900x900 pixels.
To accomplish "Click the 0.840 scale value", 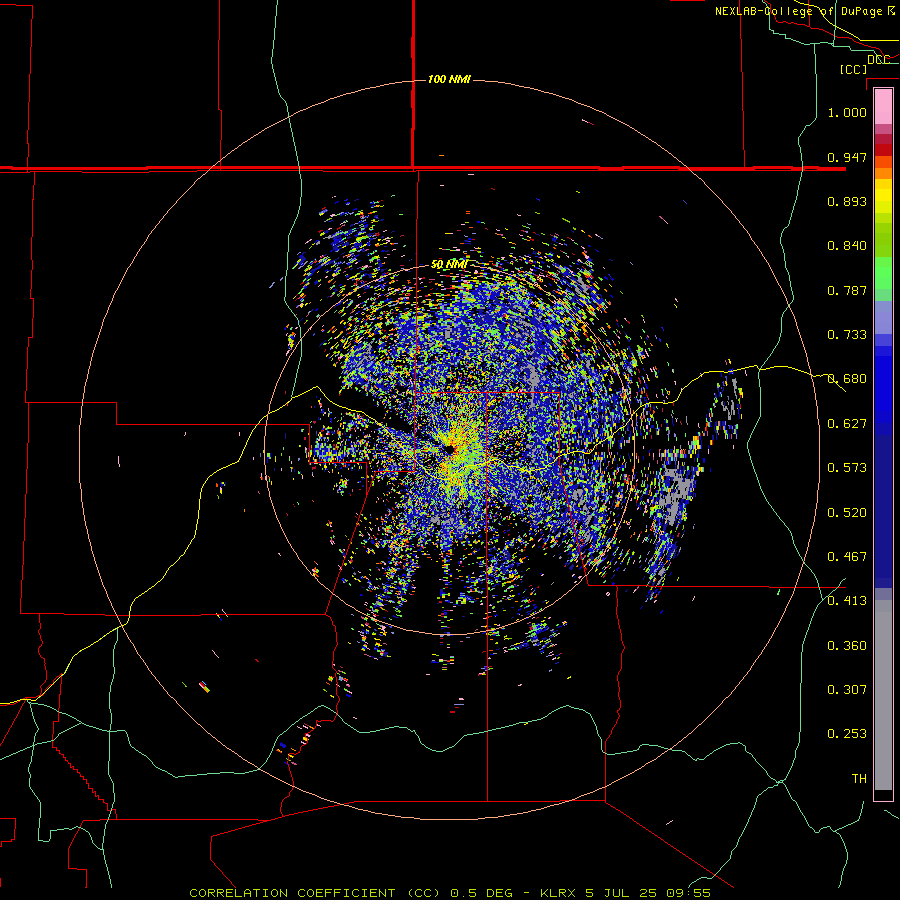I will tap(847, 246).
